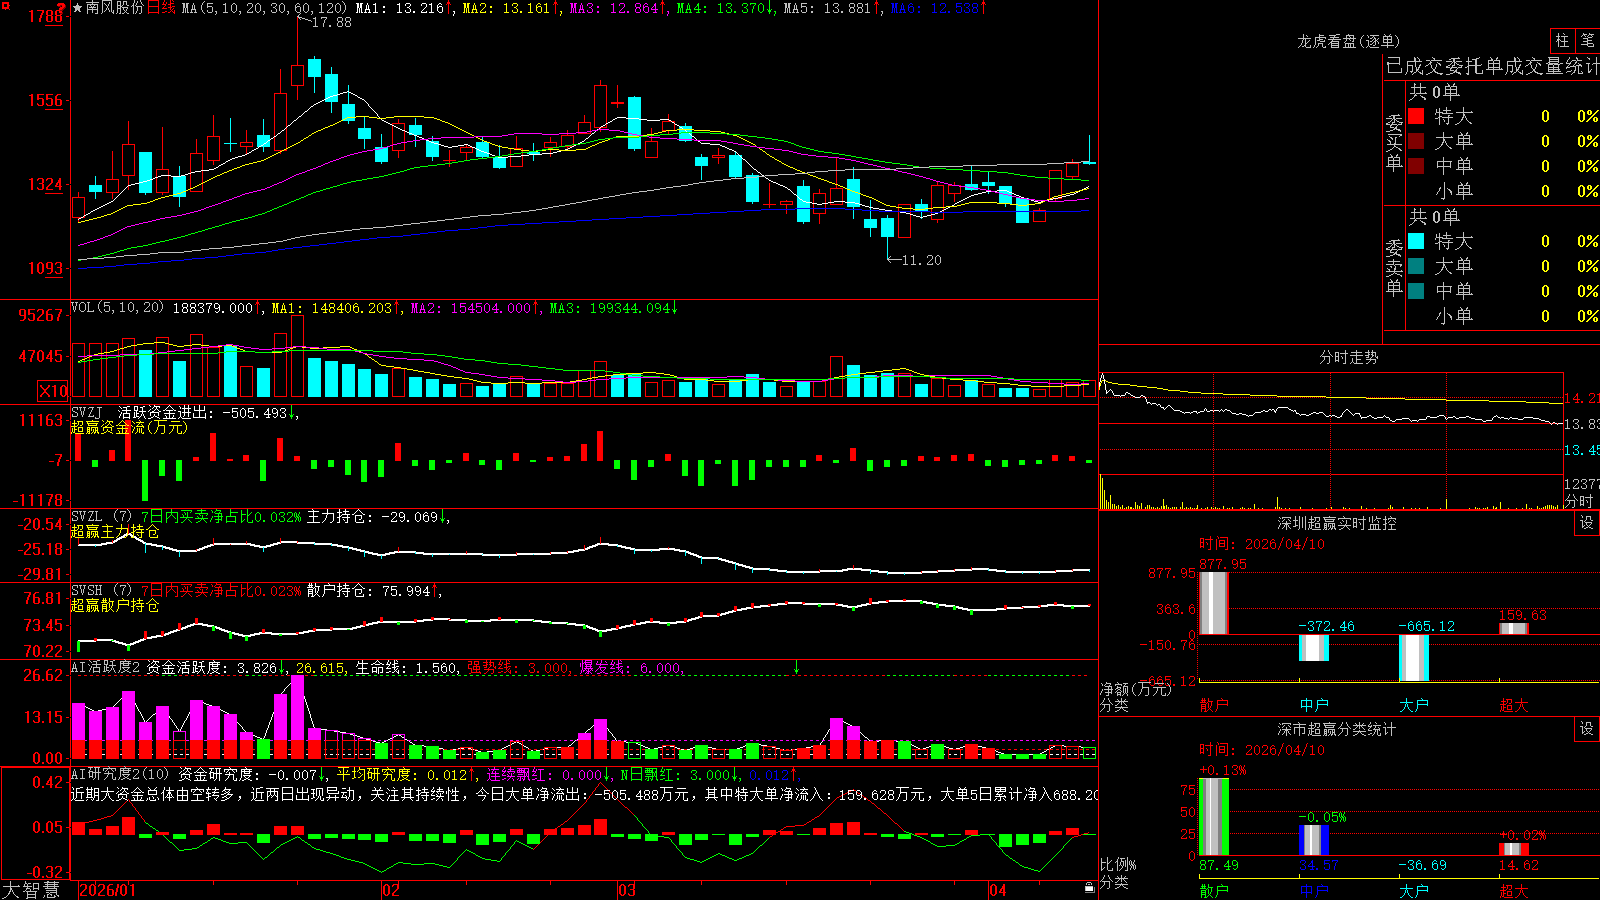Click the VOL(5,10,20) indicator label
This screenshot has width=1600, height=900.
pyautogui.click(x=117, y=308)
